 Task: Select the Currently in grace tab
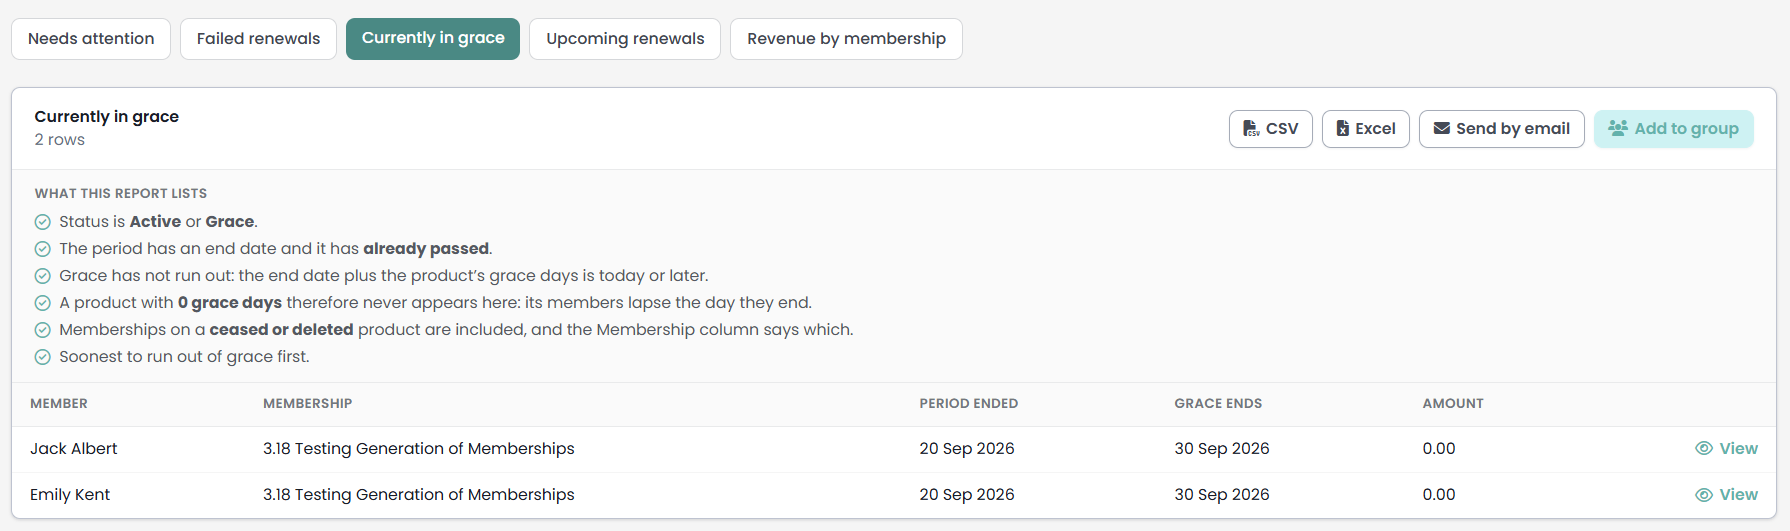coord(433,39)
